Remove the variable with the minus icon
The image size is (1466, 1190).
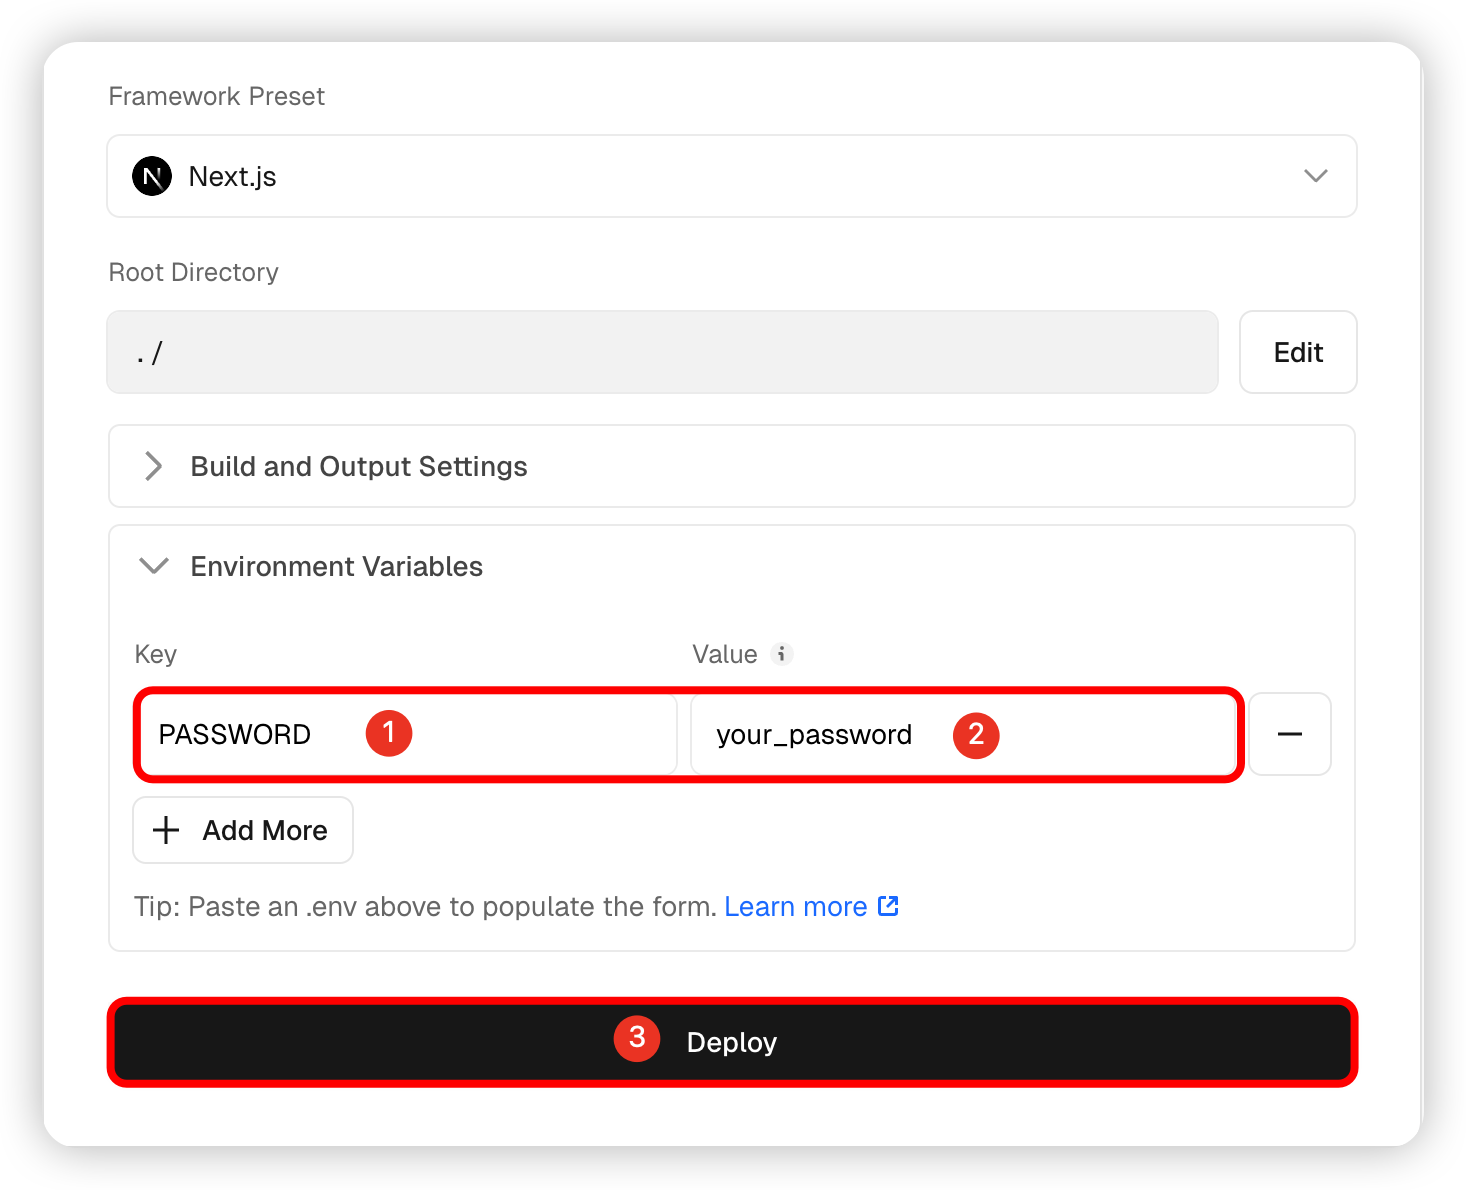pyautogui.click(x=1289, y=735)
